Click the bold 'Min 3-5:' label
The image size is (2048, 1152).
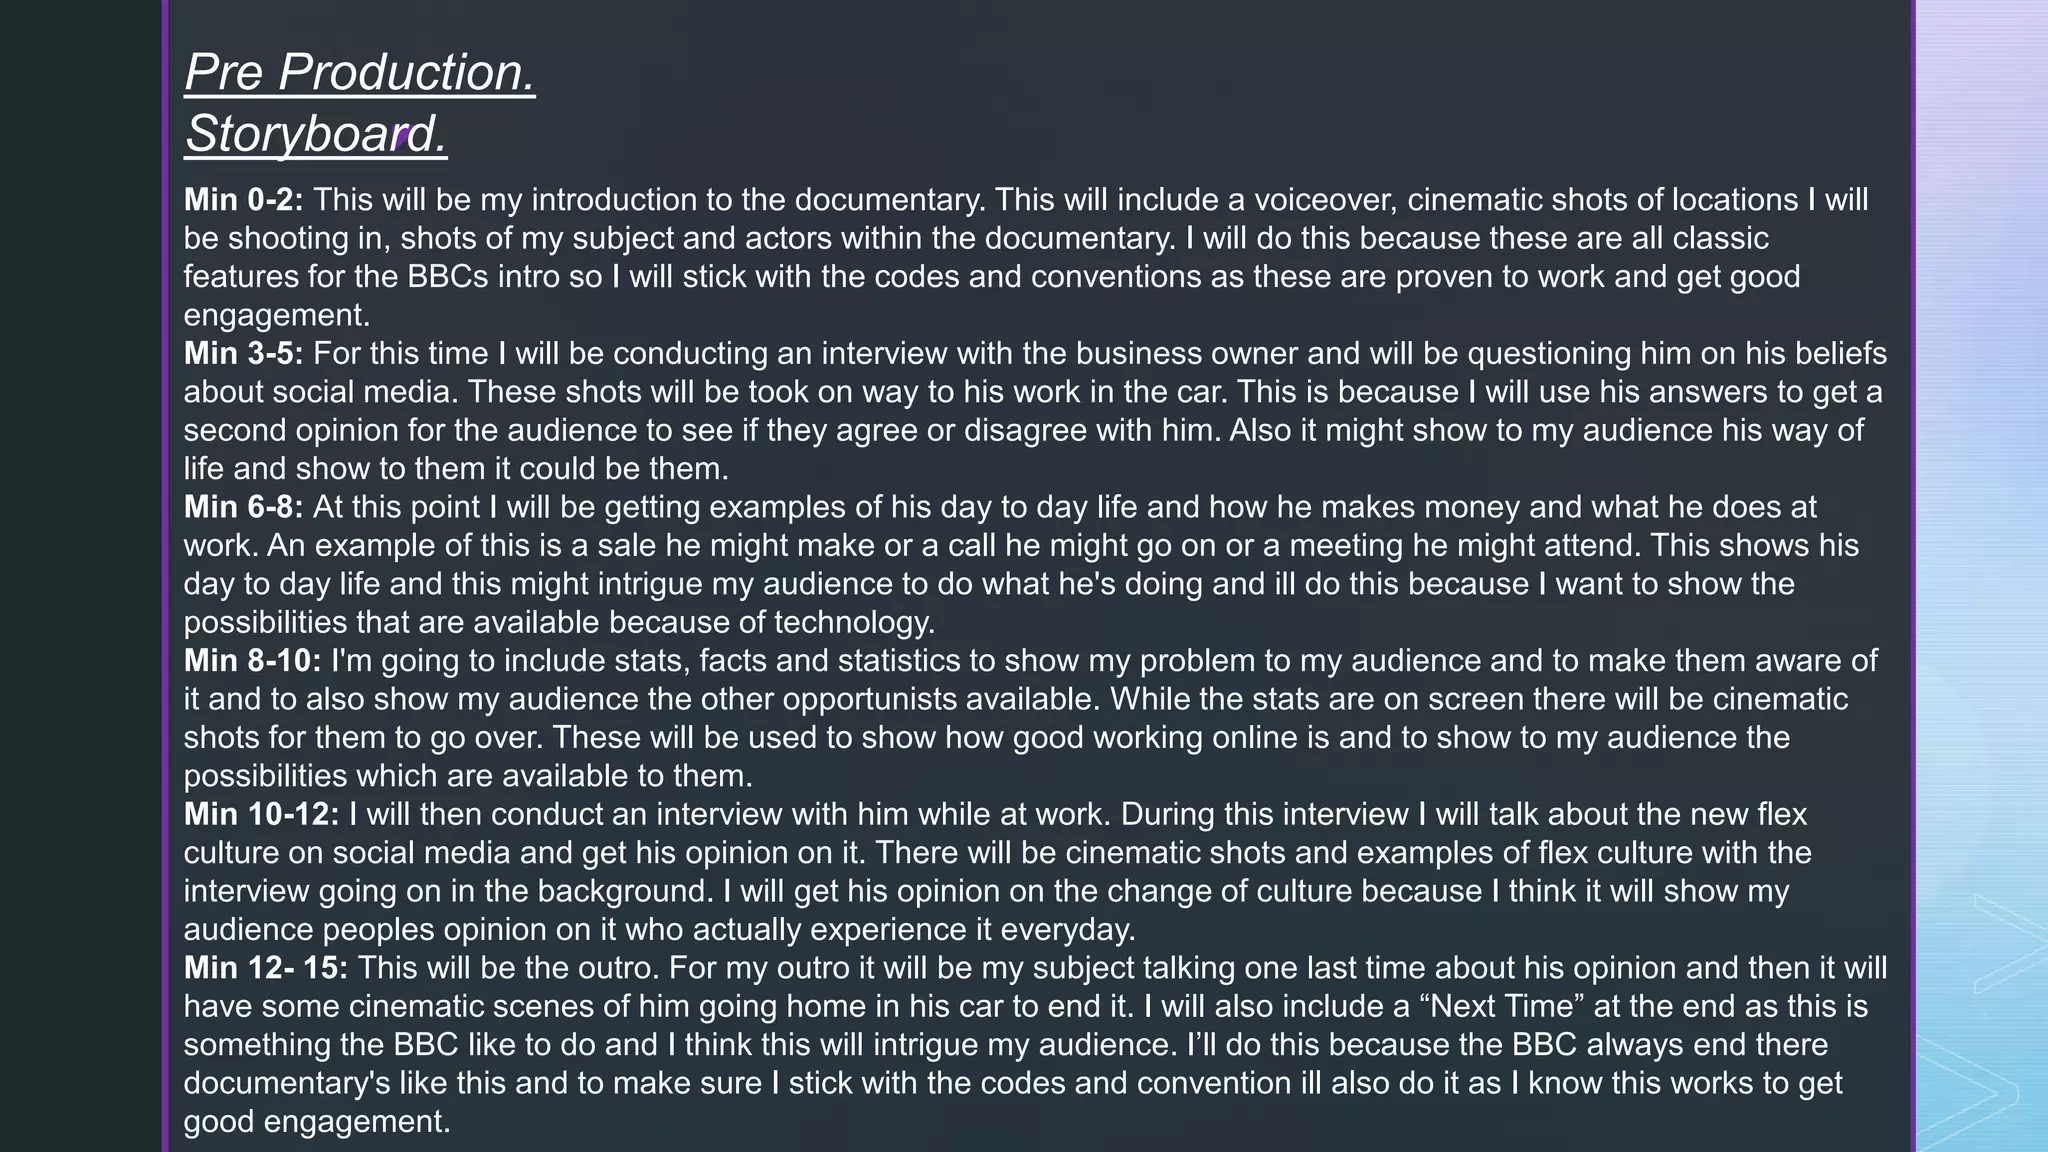pos(243,354)
